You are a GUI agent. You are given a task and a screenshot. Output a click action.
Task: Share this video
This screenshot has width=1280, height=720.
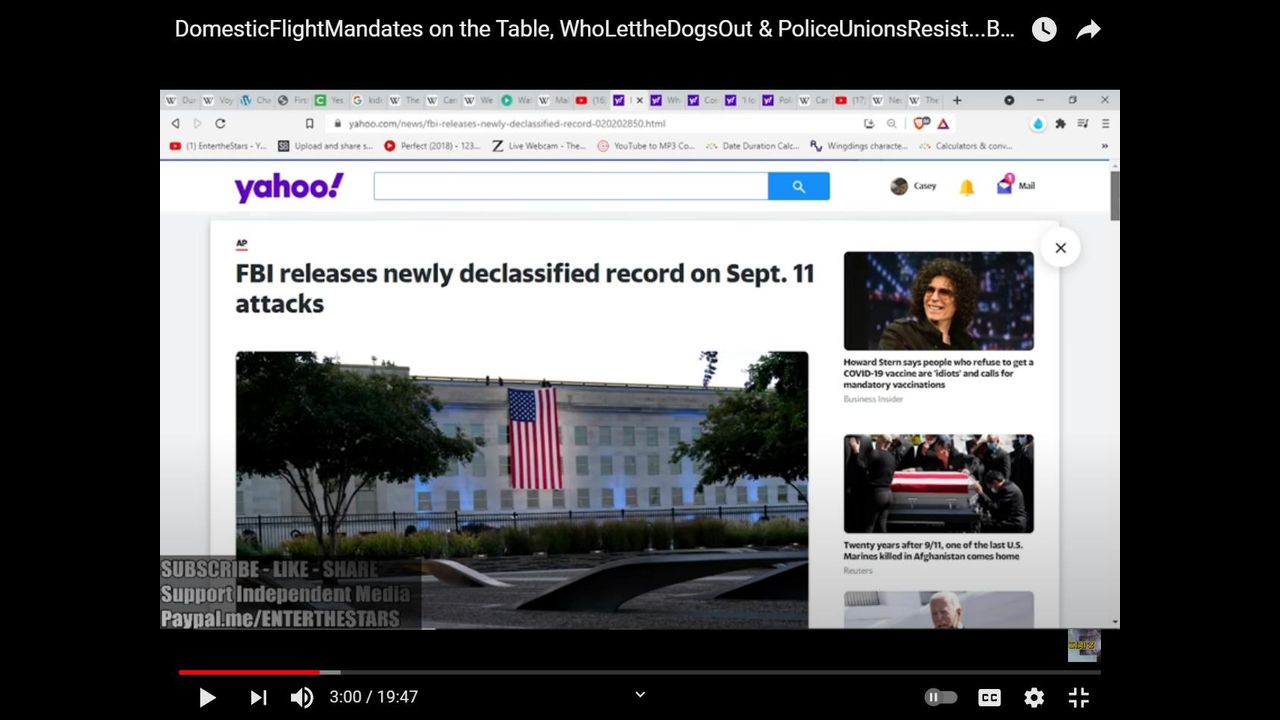coord(1088,30)
